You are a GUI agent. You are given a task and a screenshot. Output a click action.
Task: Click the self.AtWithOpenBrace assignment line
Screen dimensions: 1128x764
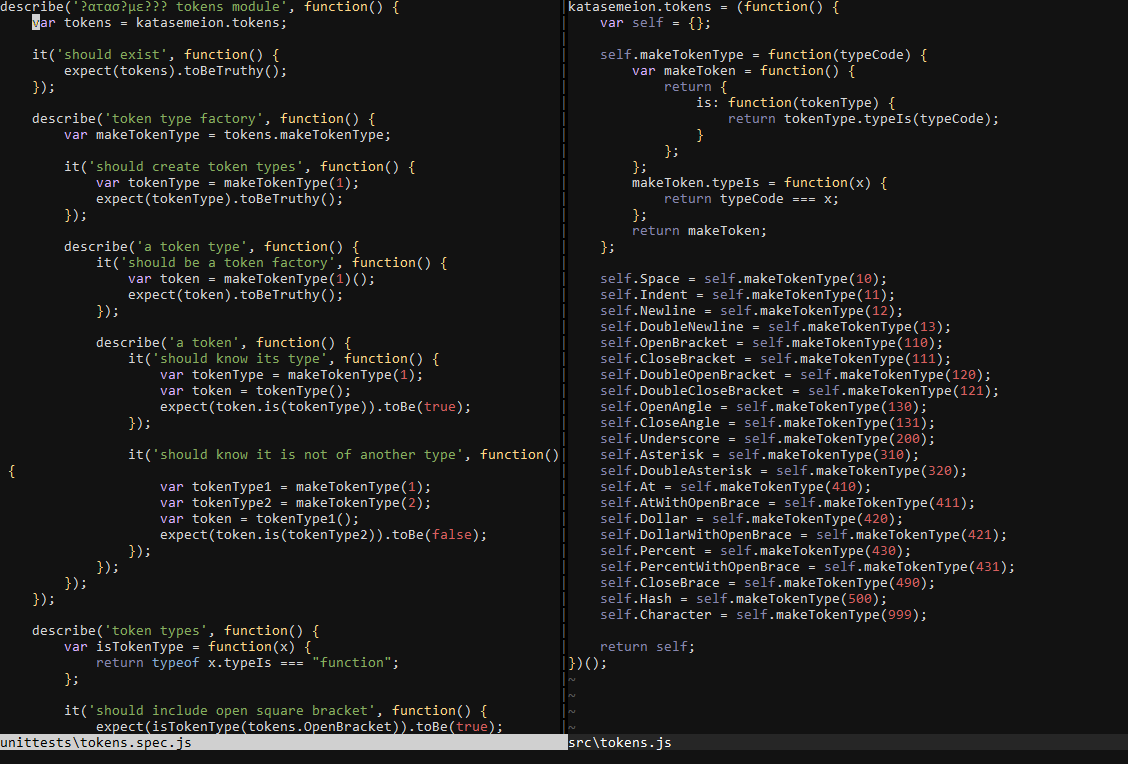pyautogui.click(x=788, y=503)
